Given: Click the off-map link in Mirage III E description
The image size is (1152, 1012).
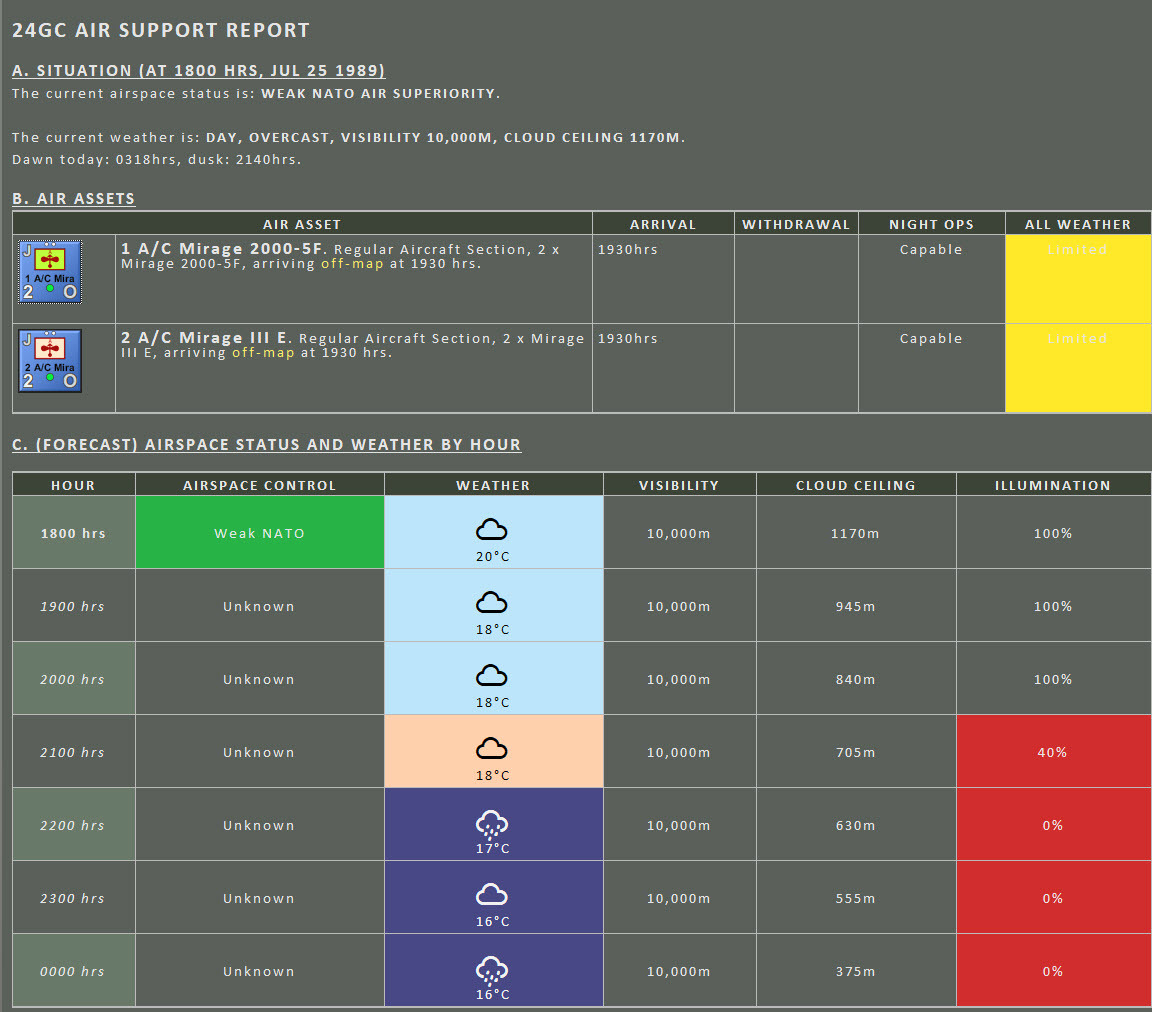Looking at the screenshot, I should point(263,353).
